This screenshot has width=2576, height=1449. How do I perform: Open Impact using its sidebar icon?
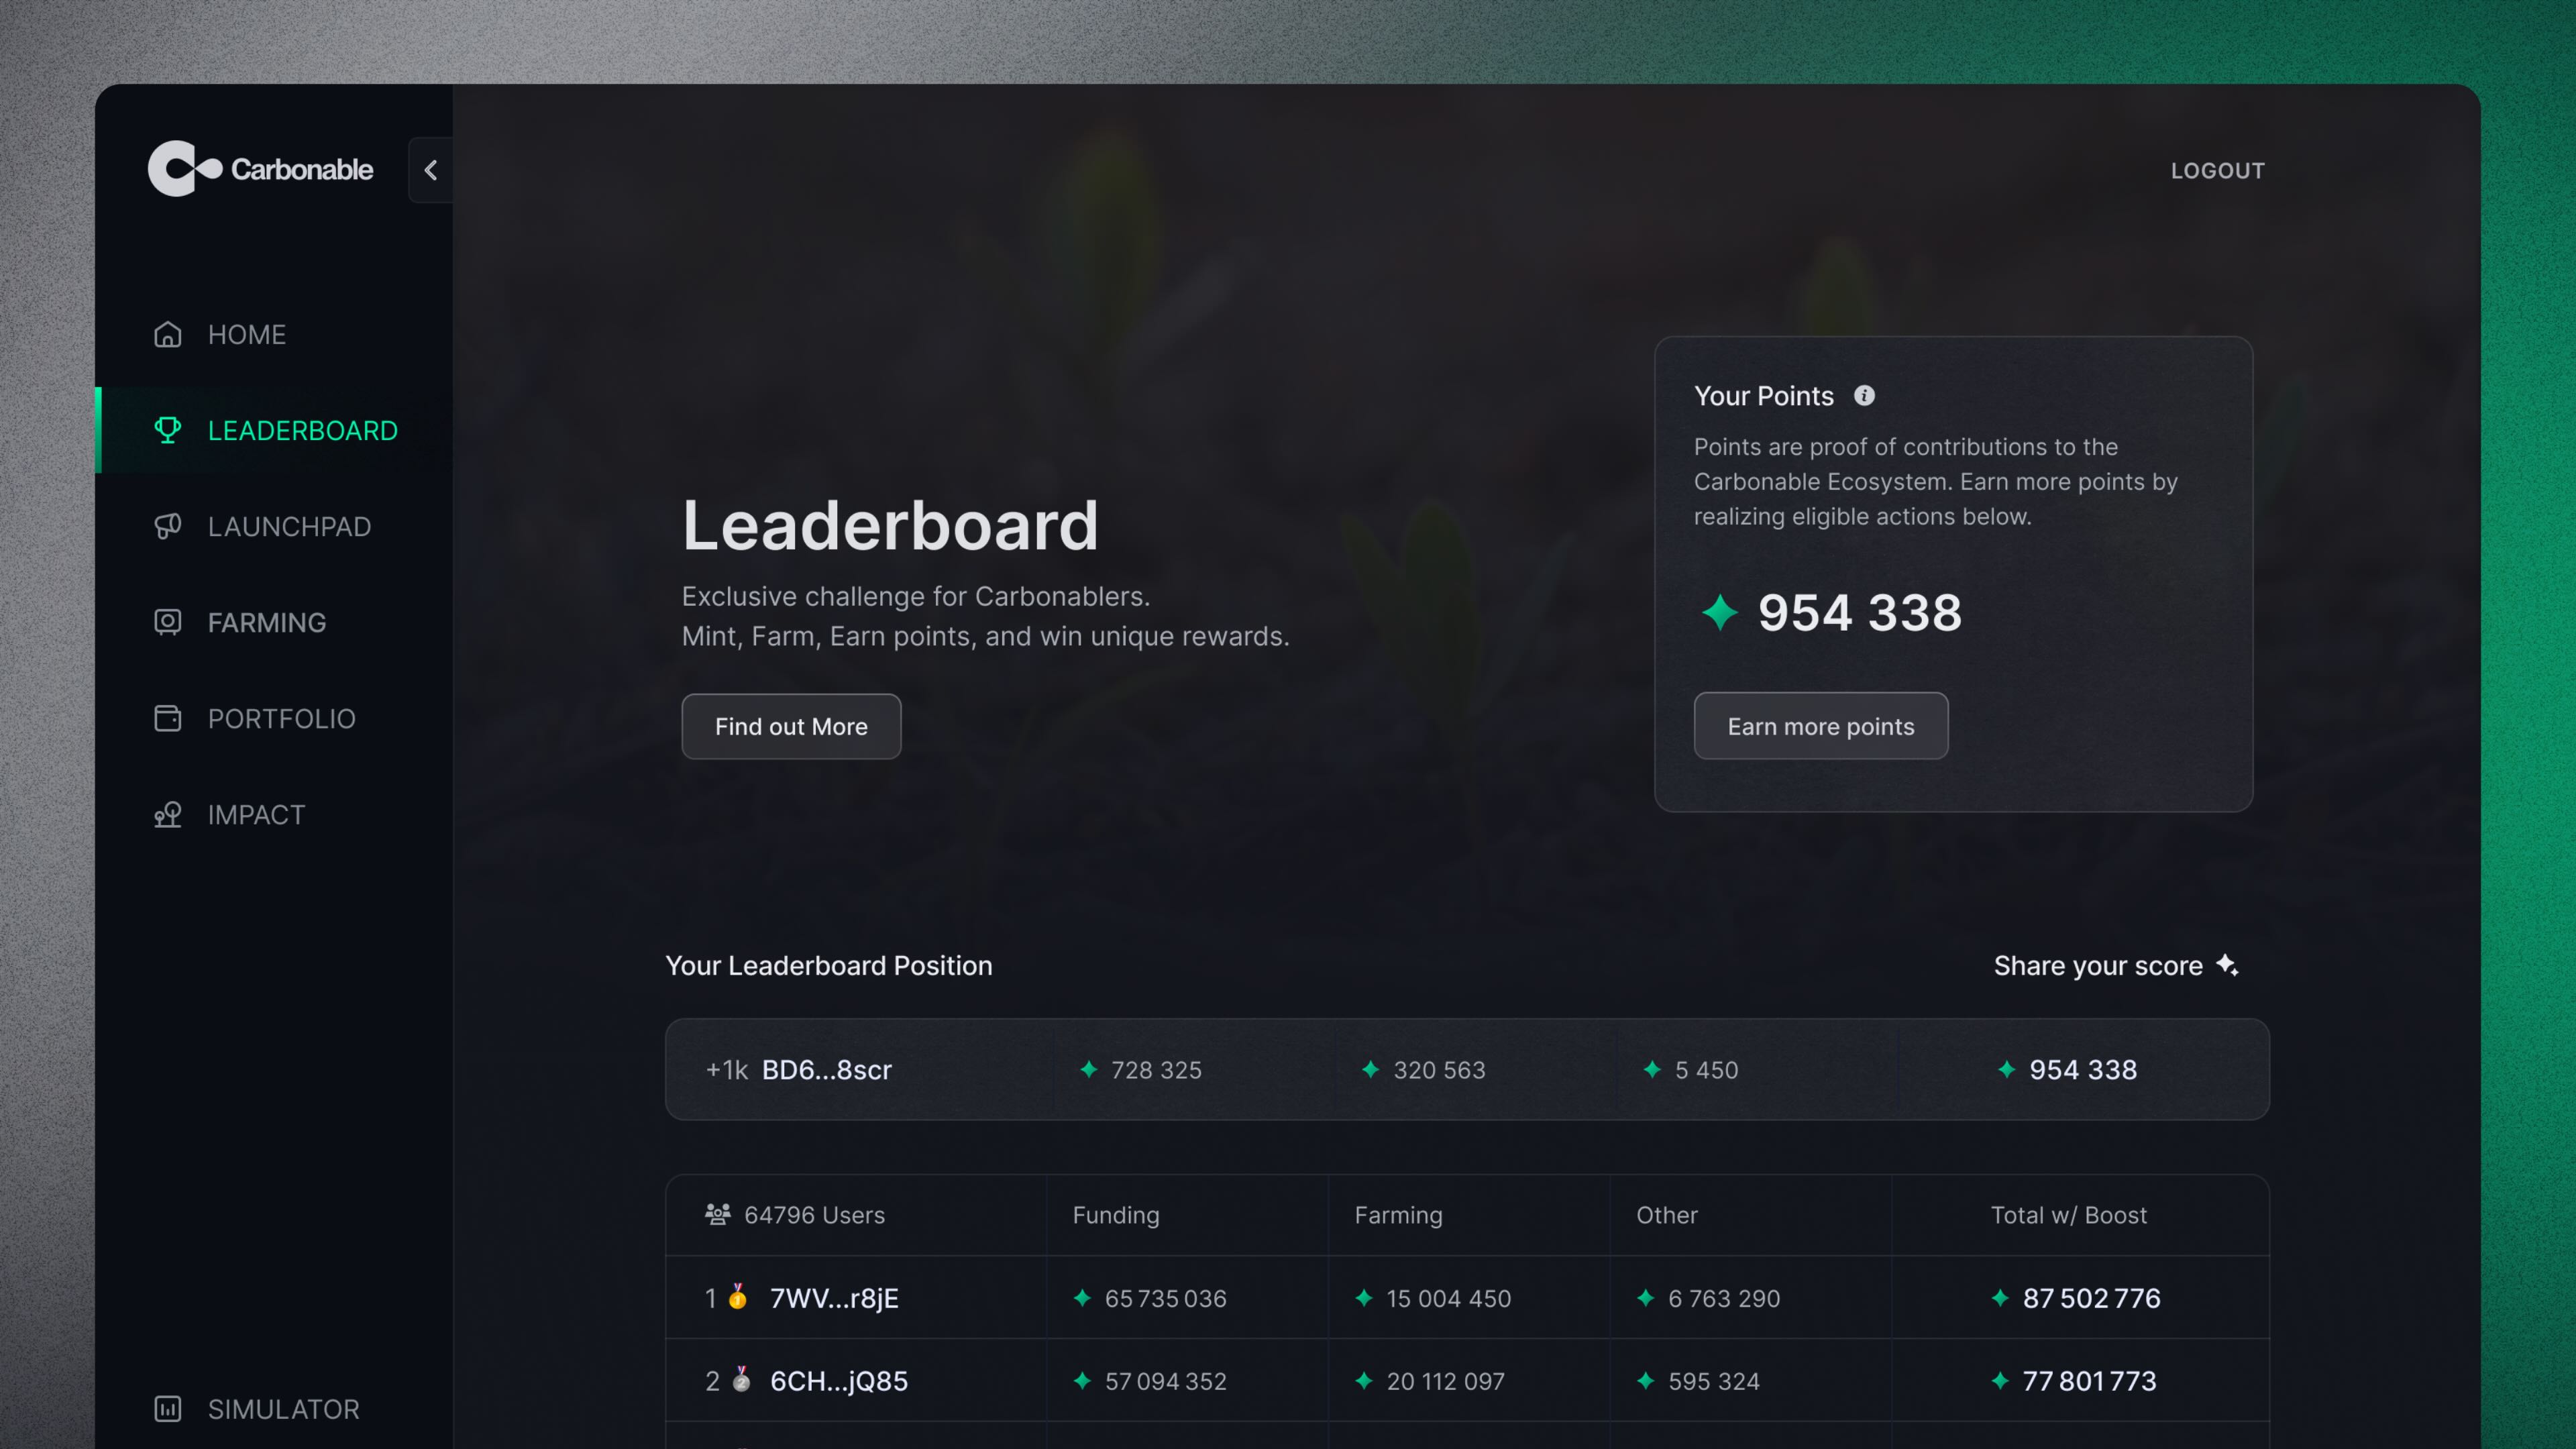click(168, 814)
